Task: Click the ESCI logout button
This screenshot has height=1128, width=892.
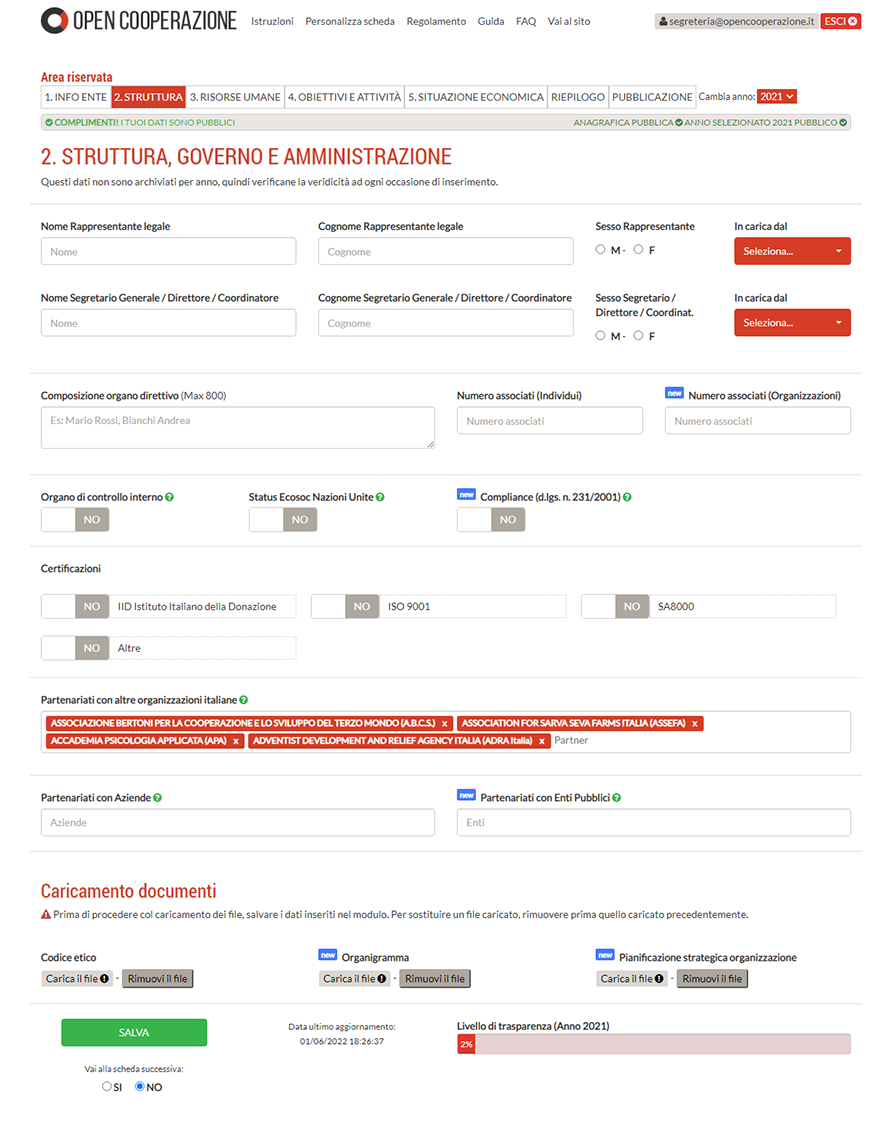Action: [x=840, y=21]
